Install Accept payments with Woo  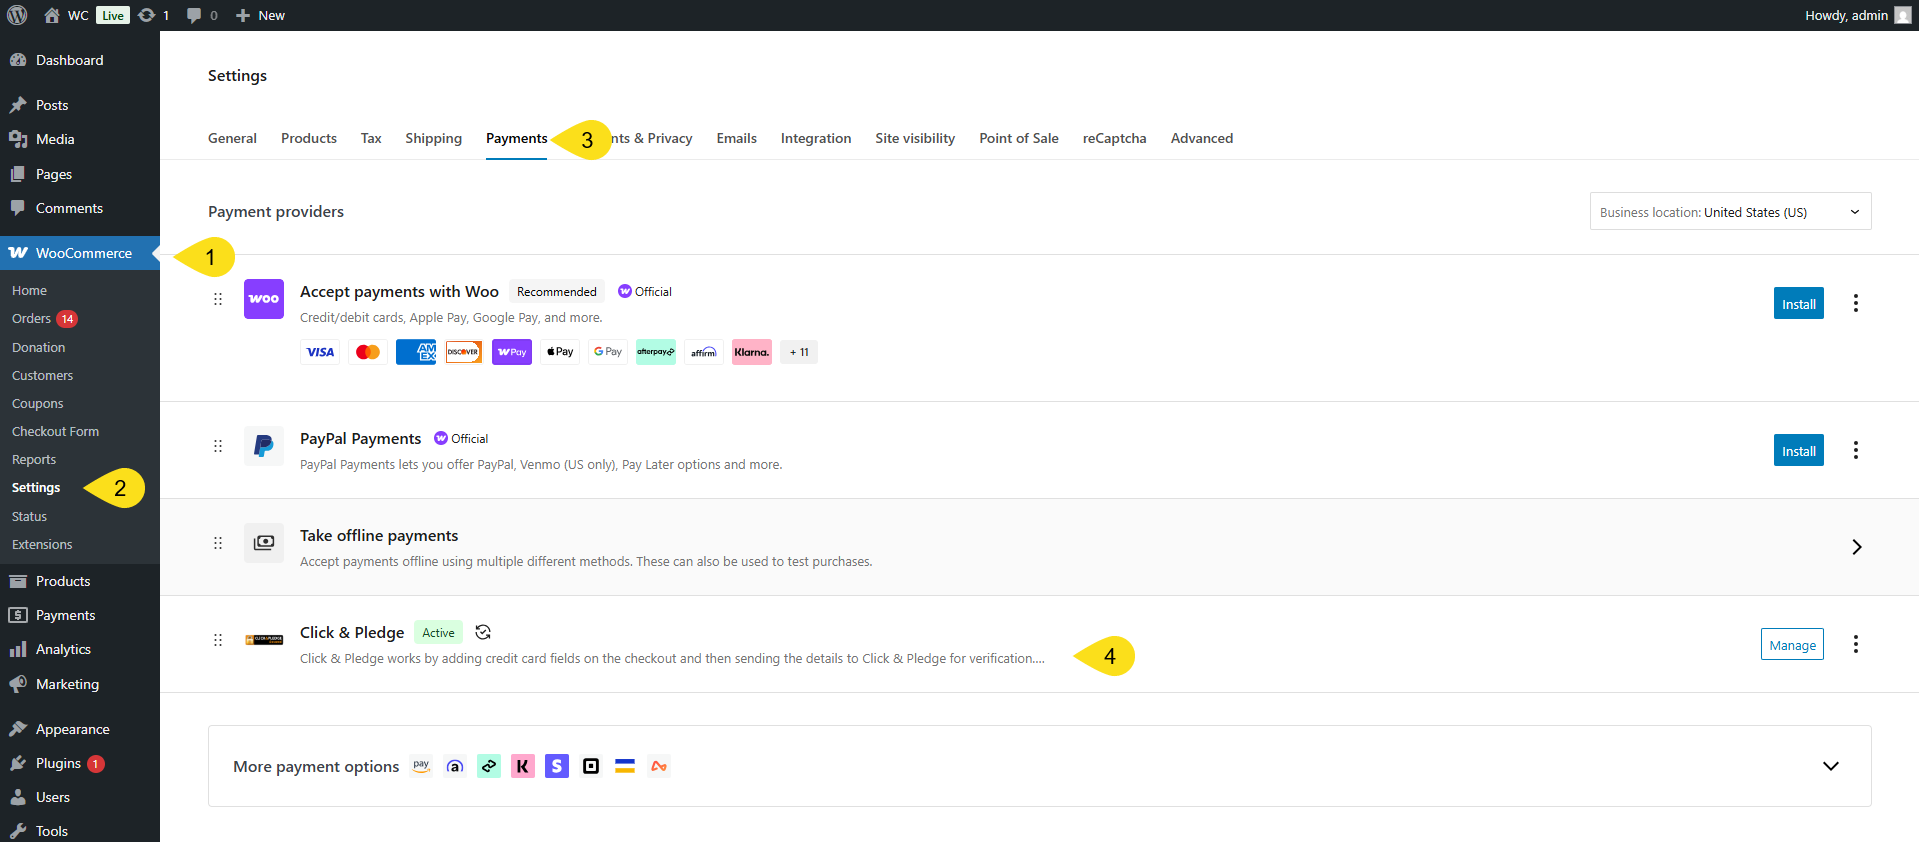click(x=1799, y=303)
